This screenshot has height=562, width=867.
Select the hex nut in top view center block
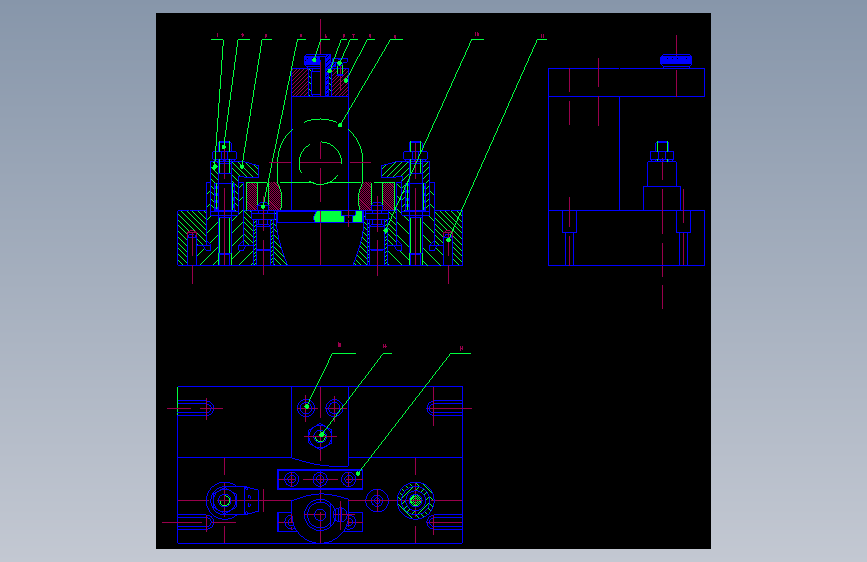coord(320,436)
